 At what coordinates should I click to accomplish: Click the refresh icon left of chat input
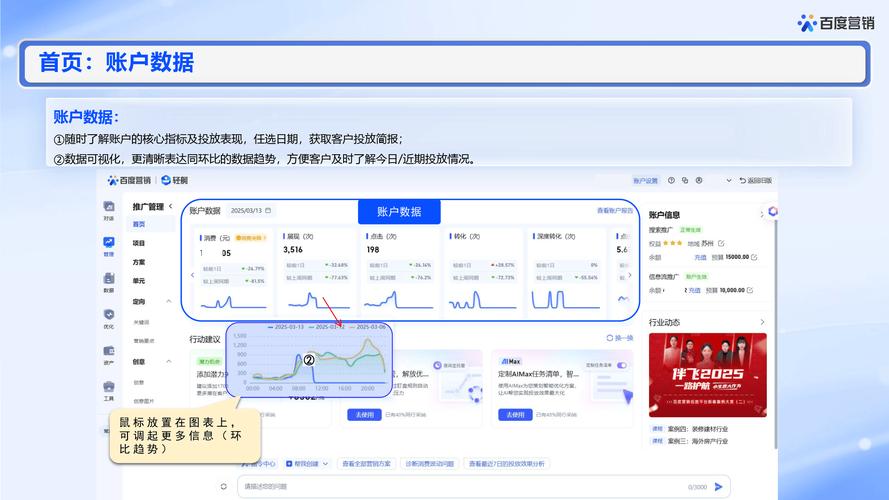tap(223, 486)
